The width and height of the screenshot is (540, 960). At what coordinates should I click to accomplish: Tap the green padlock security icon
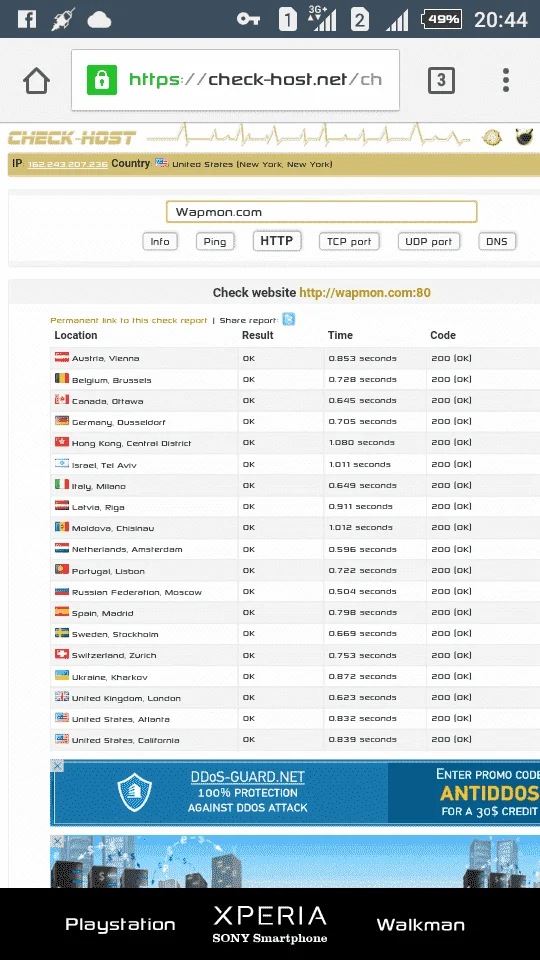tap(102, 80)
